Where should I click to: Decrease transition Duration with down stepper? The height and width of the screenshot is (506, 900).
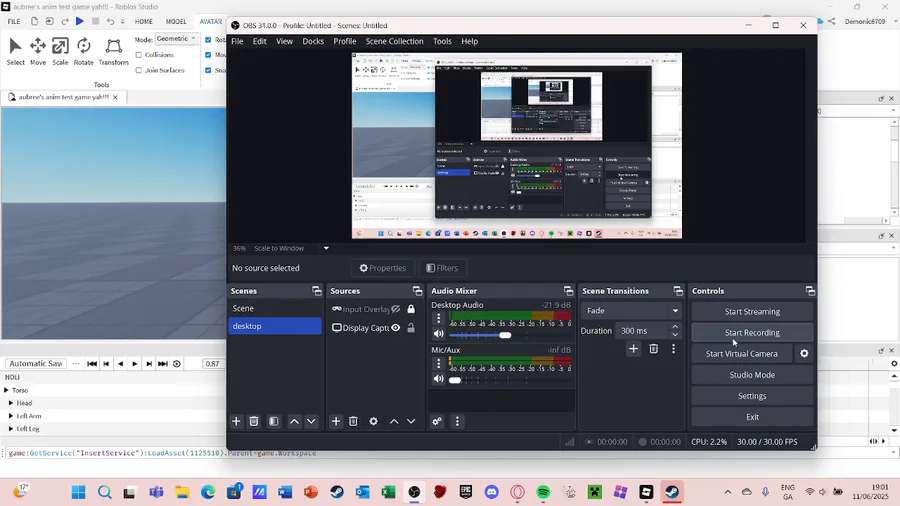[675, 334]
